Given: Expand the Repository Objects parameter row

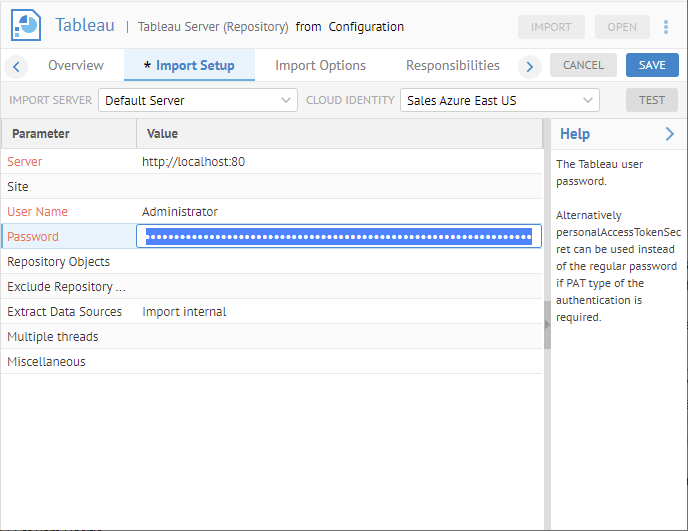Looking at the screenshot, I should pyautogui.click(x=59, y=262).
